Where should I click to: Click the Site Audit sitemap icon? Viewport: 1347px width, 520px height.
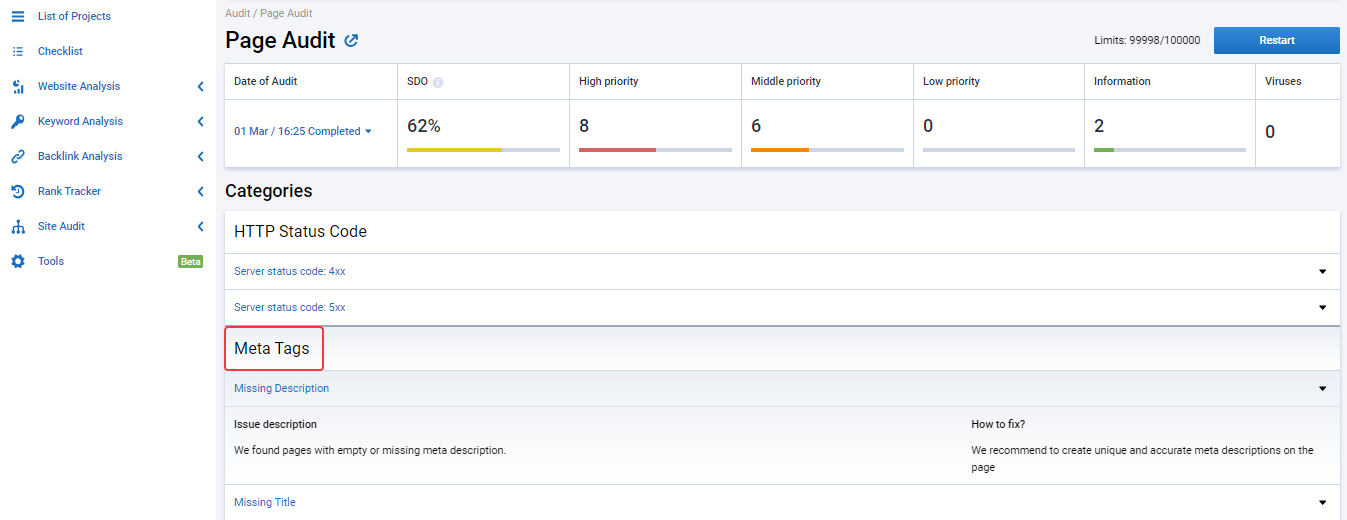click(17, 226)
